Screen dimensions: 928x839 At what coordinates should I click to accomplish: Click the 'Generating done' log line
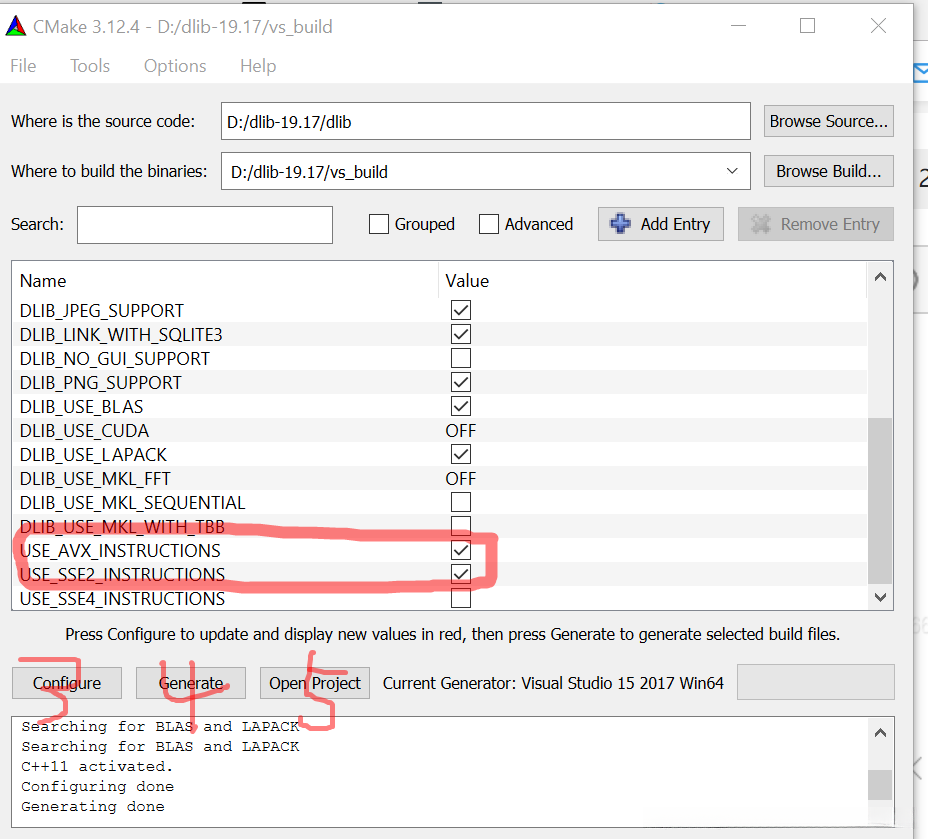tap(93, 806)
